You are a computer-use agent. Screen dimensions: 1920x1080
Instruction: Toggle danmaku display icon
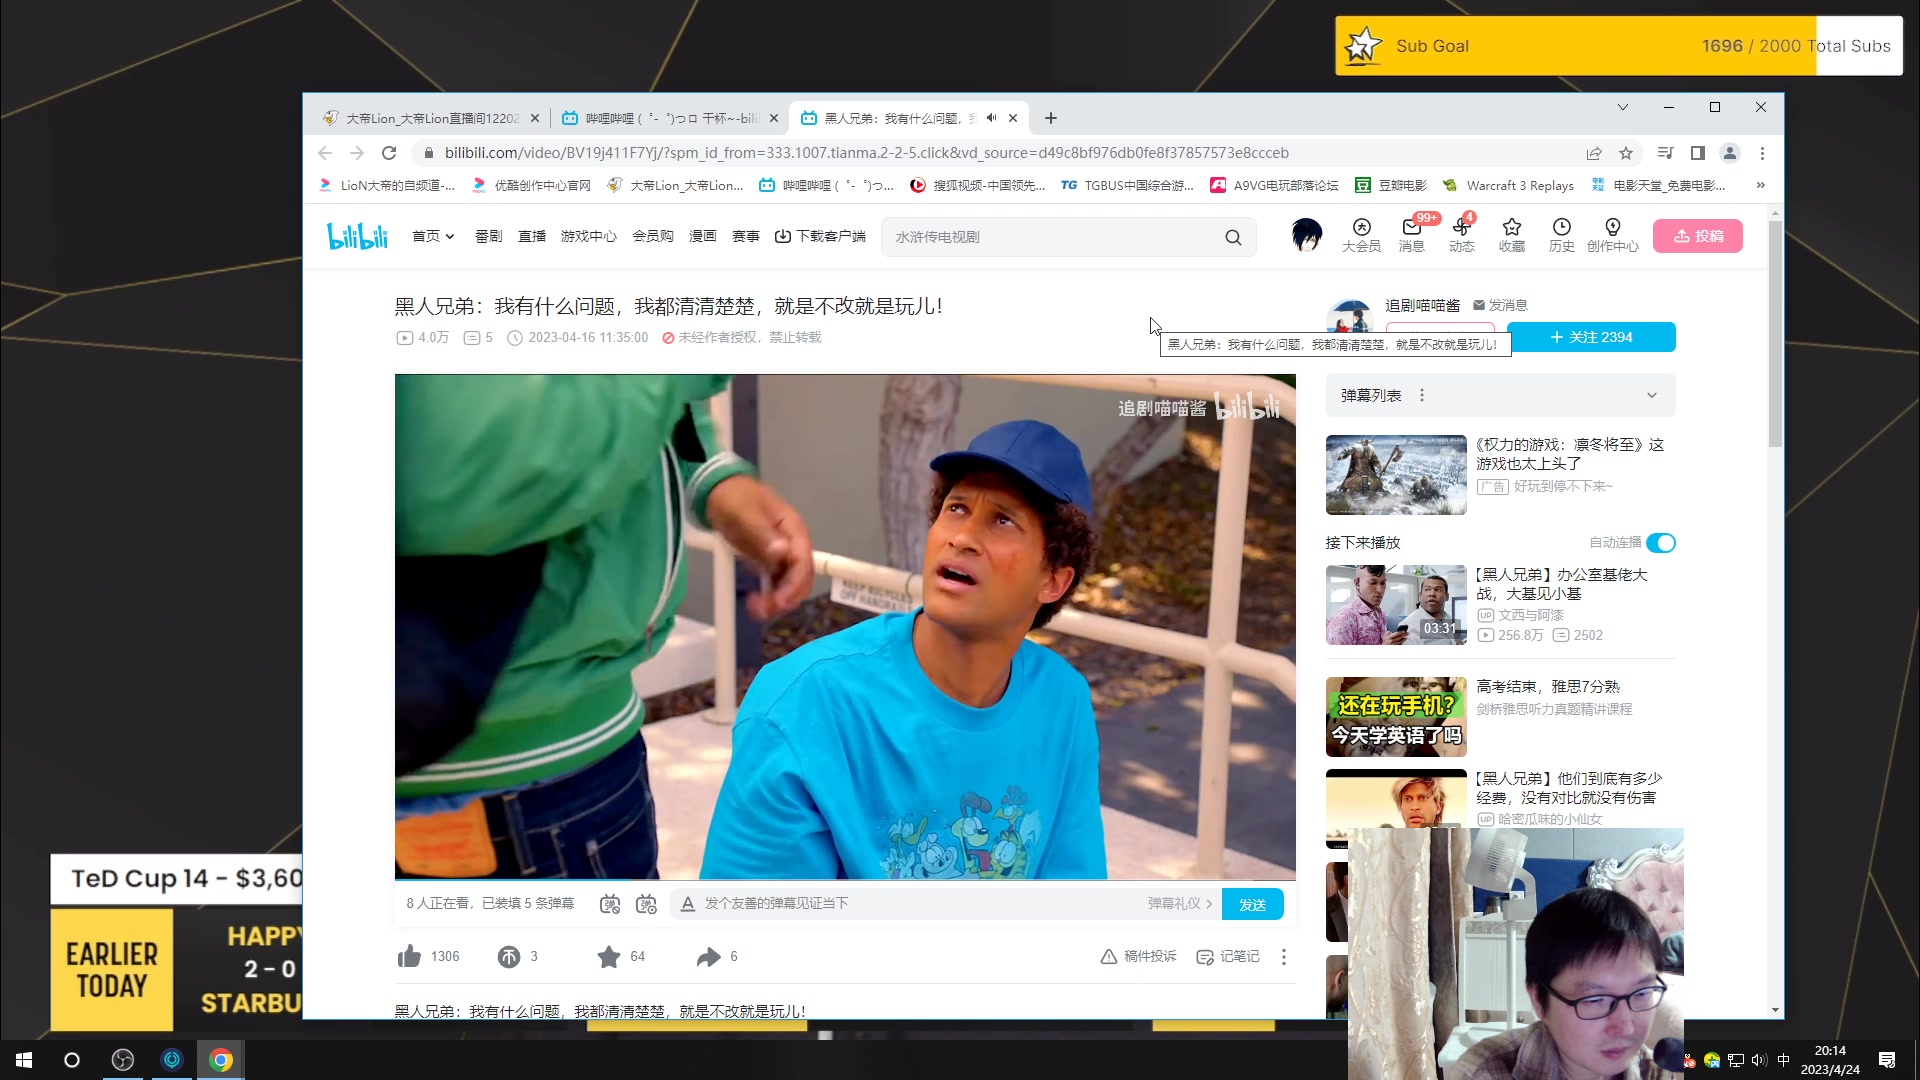pyautogui.click(x=609, y=904)
